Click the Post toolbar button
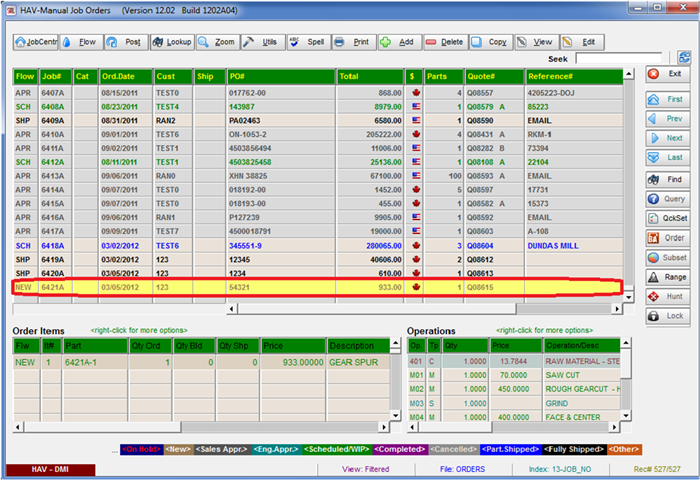 tap(126, 42)
